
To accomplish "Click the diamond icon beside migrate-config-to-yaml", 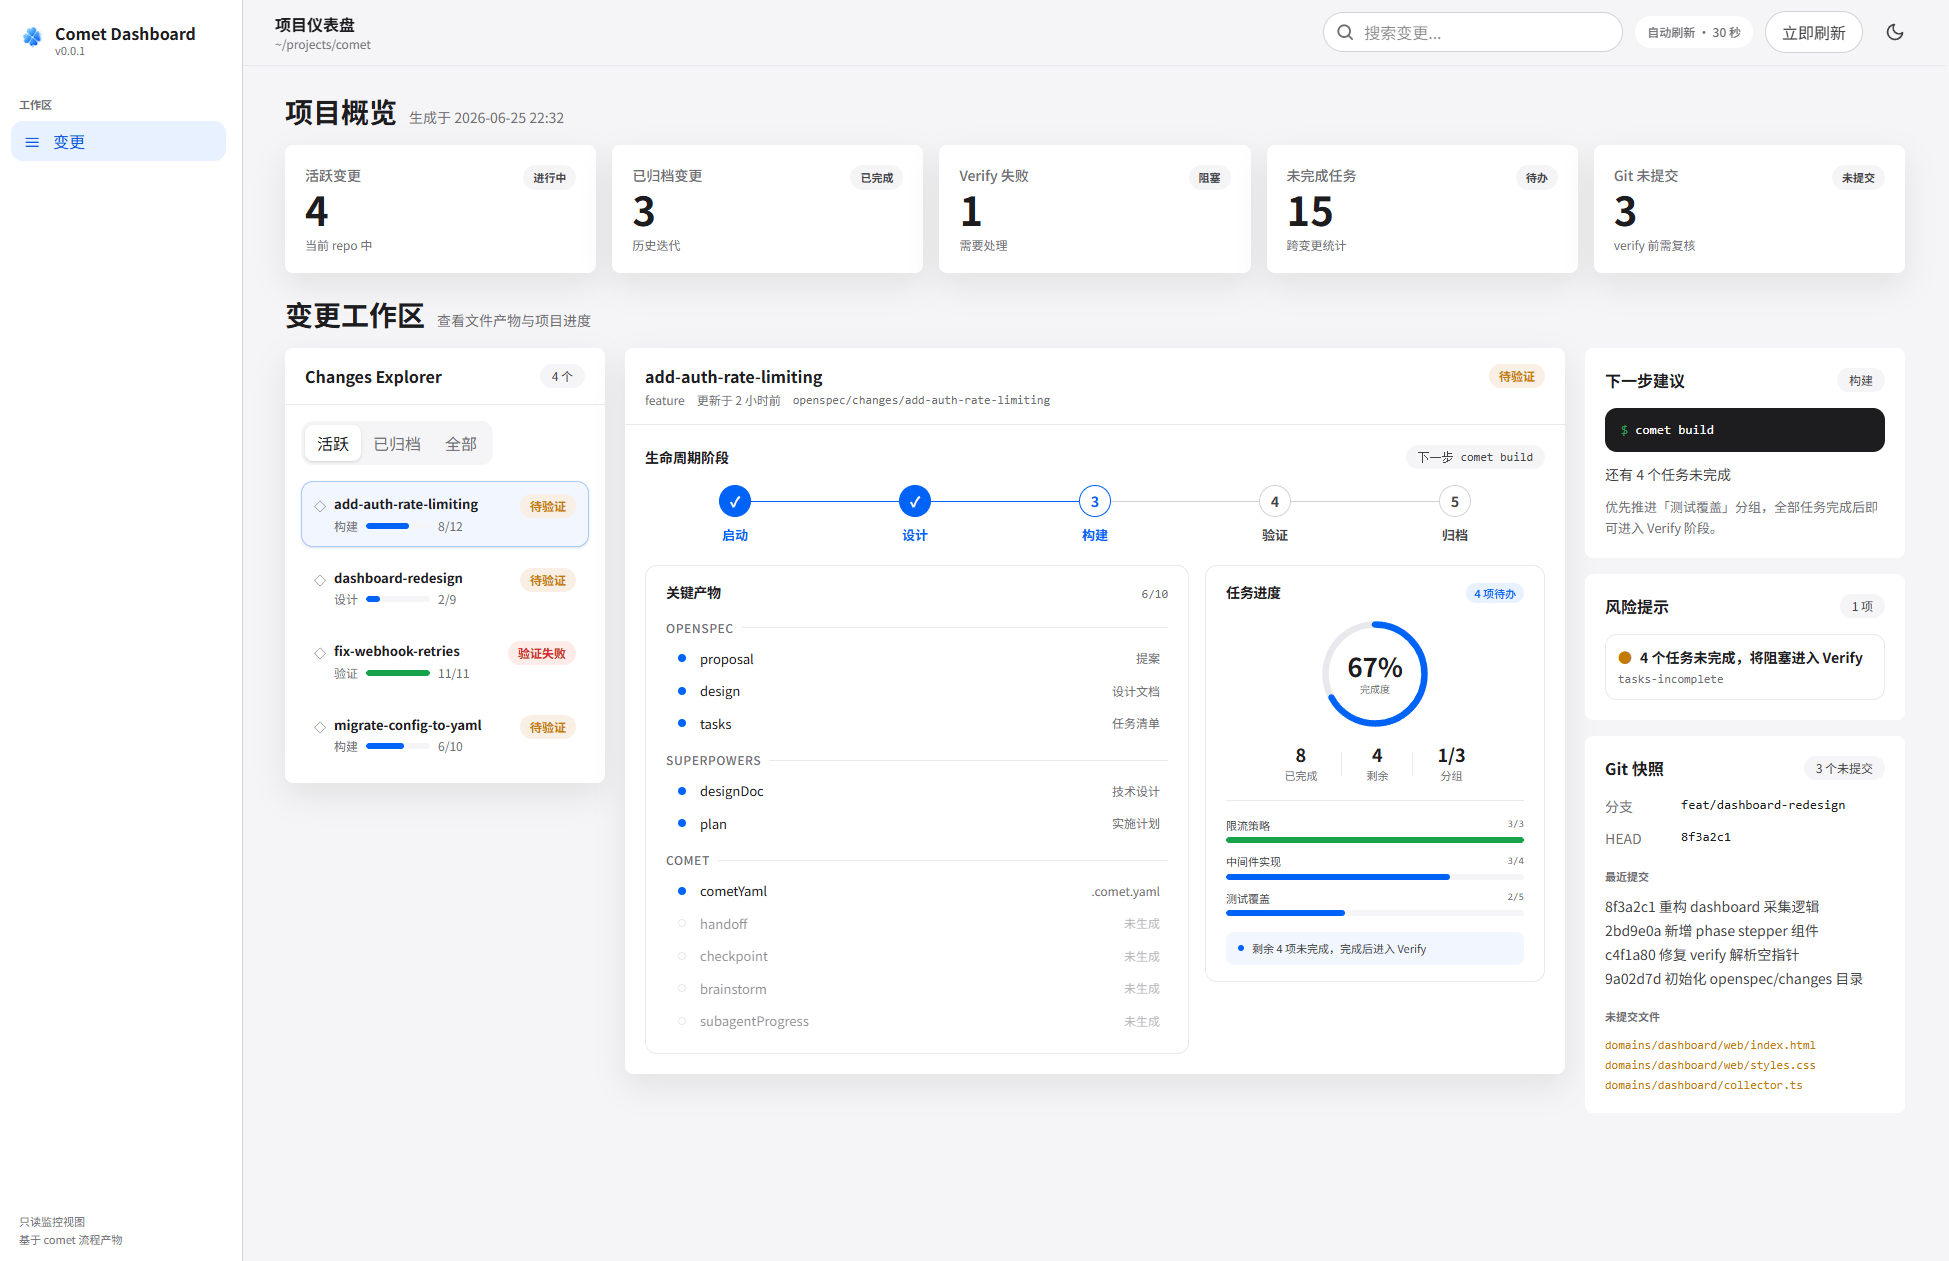I will point(320,727).
